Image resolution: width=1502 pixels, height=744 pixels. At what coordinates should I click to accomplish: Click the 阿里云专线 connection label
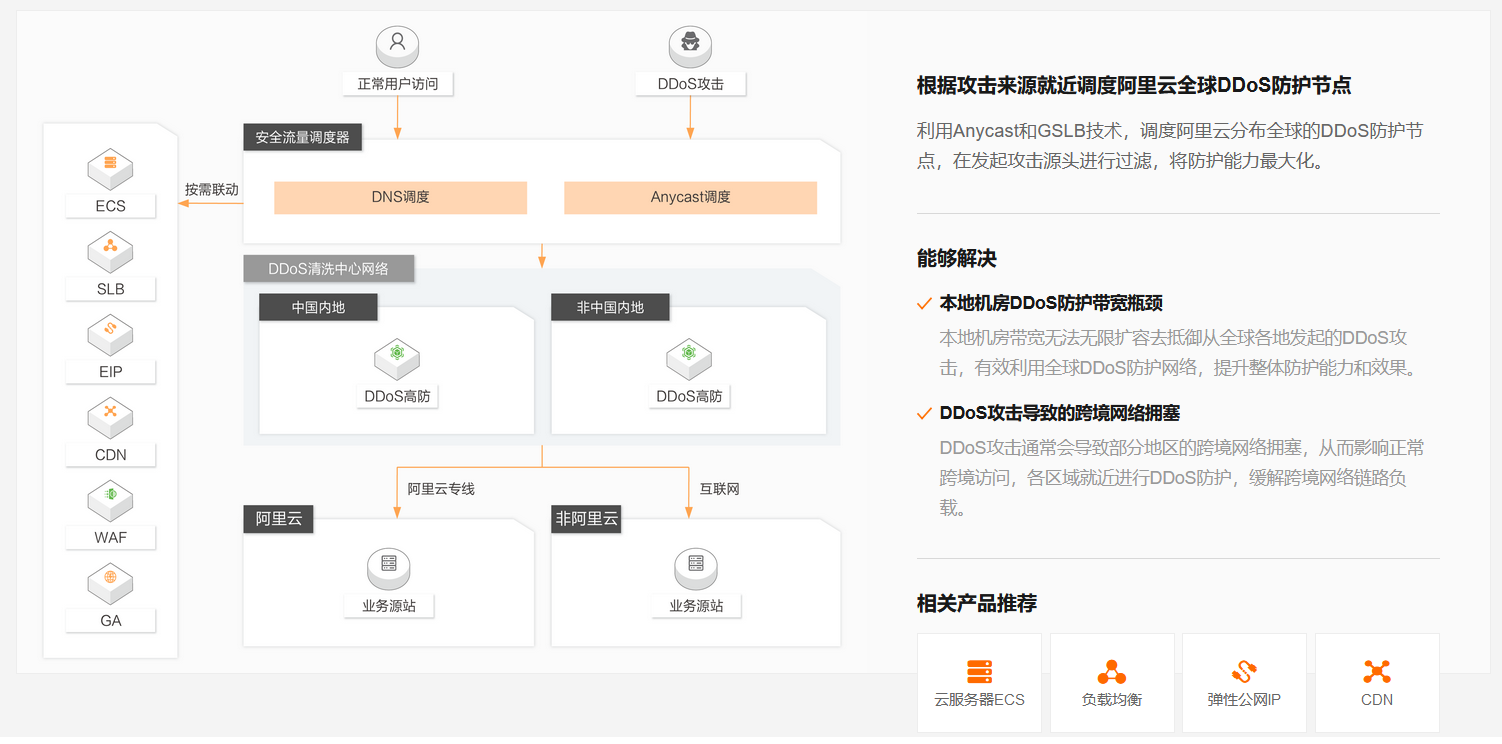pos(441,489)
